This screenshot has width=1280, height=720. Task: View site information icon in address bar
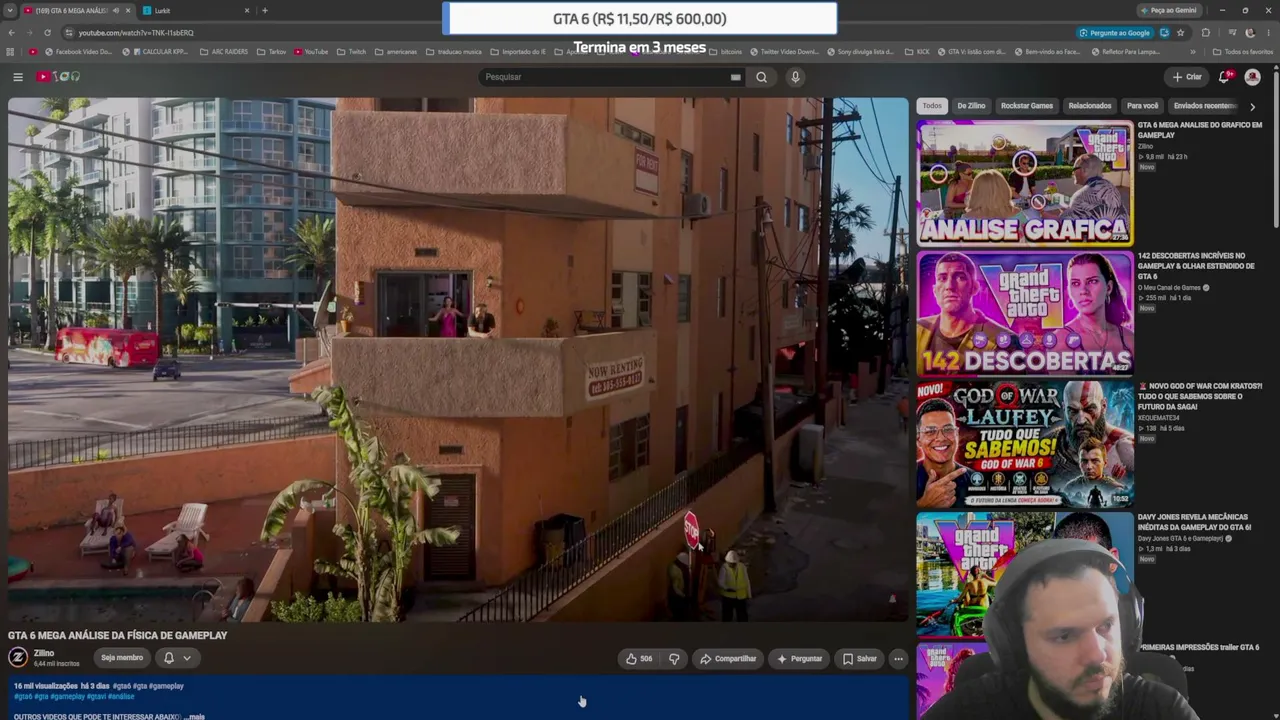[68, 33]
